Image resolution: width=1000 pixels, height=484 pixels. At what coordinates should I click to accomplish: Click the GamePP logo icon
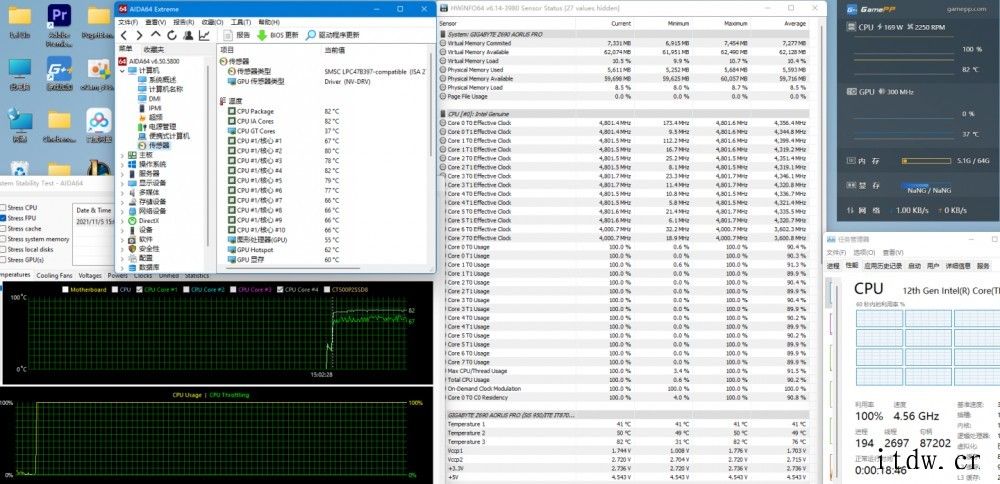pos(852,9)
